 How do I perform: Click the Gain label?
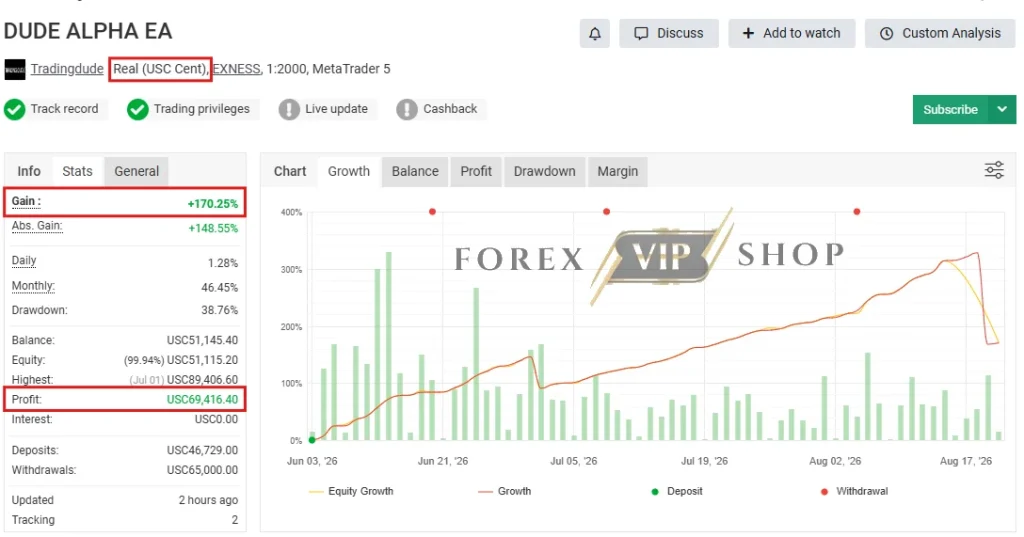(26, 202)
